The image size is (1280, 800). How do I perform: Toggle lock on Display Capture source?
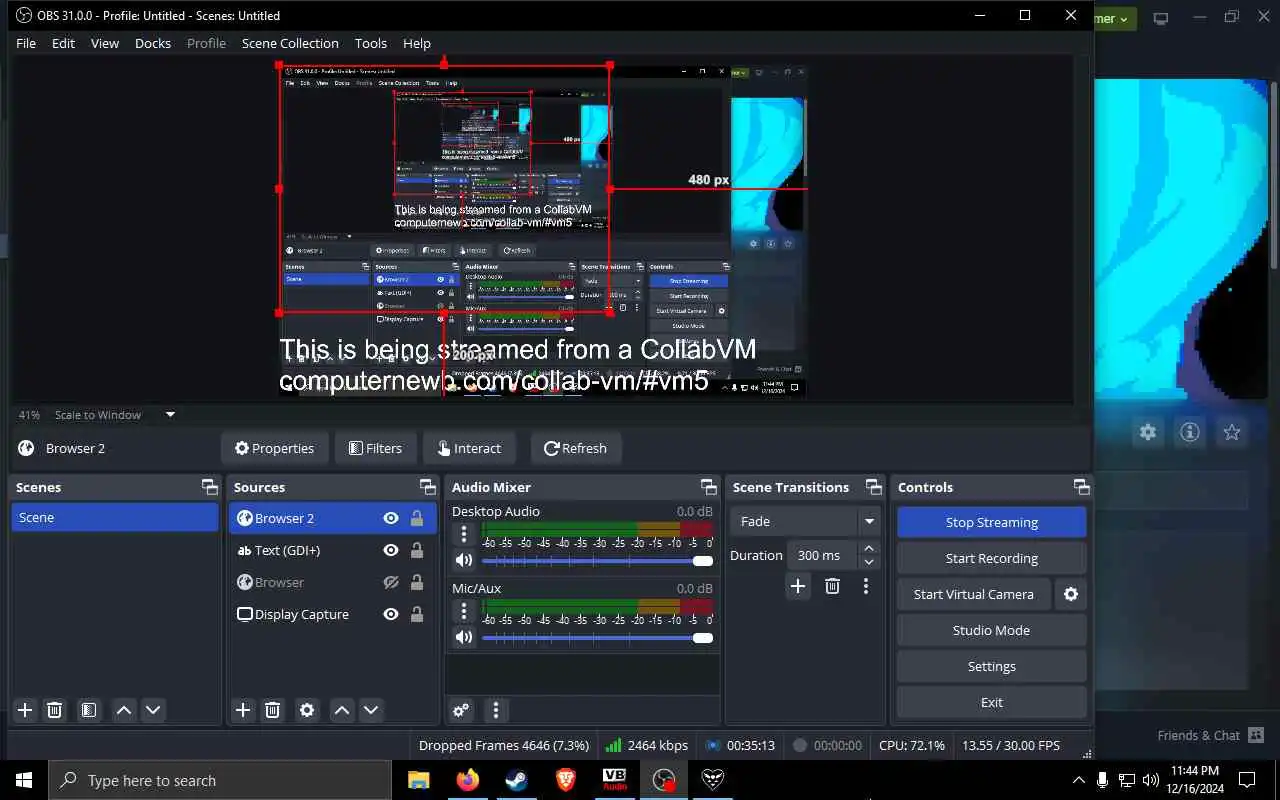coord(417,614)
